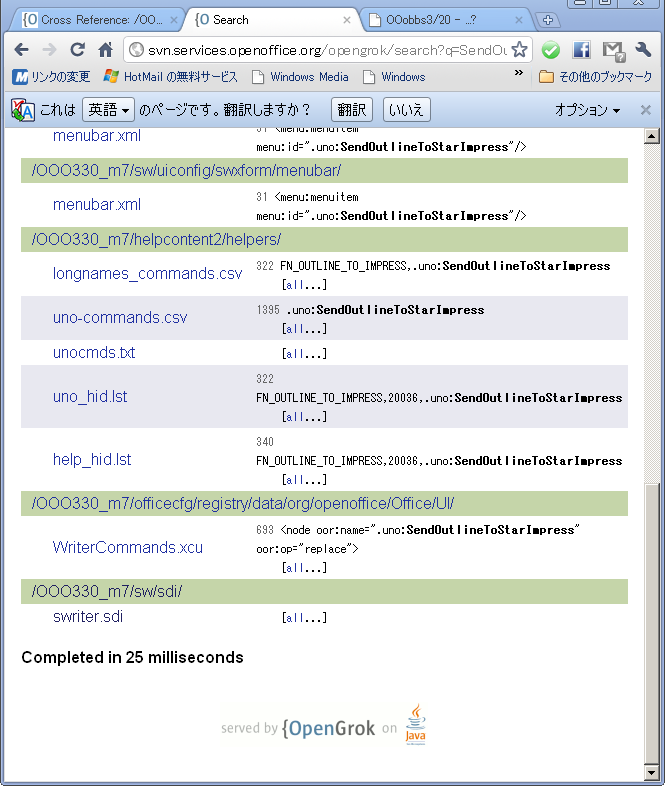Open the Windows bookmark
Image resolution: width=665 pixels, height=786 pixels.
[394, 77]
